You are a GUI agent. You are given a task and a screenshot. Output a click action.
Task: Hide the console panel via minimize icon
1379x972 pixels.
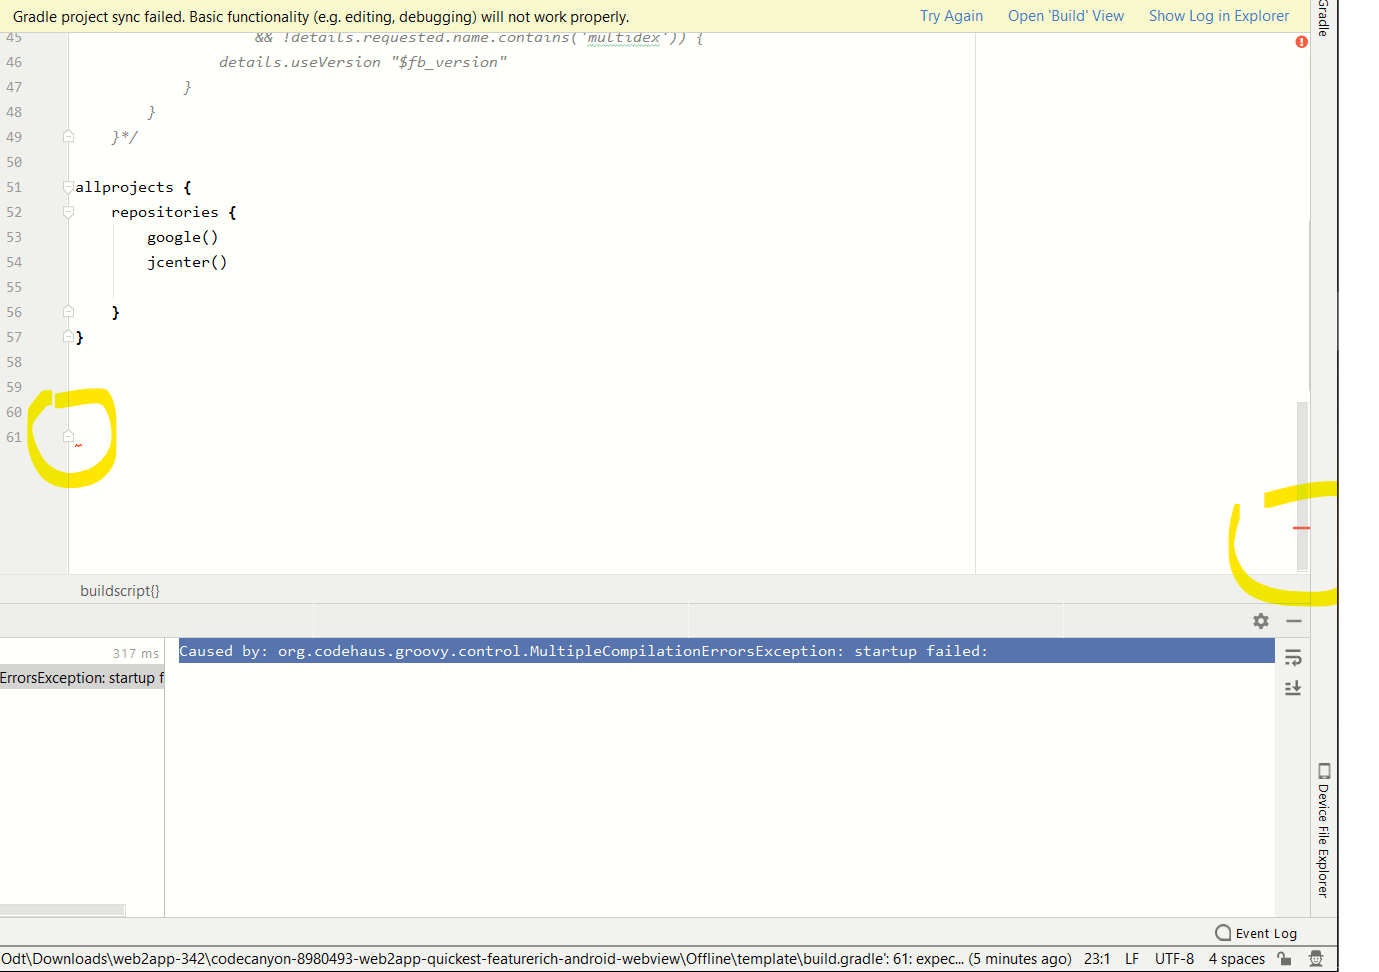pos(1293,621)
